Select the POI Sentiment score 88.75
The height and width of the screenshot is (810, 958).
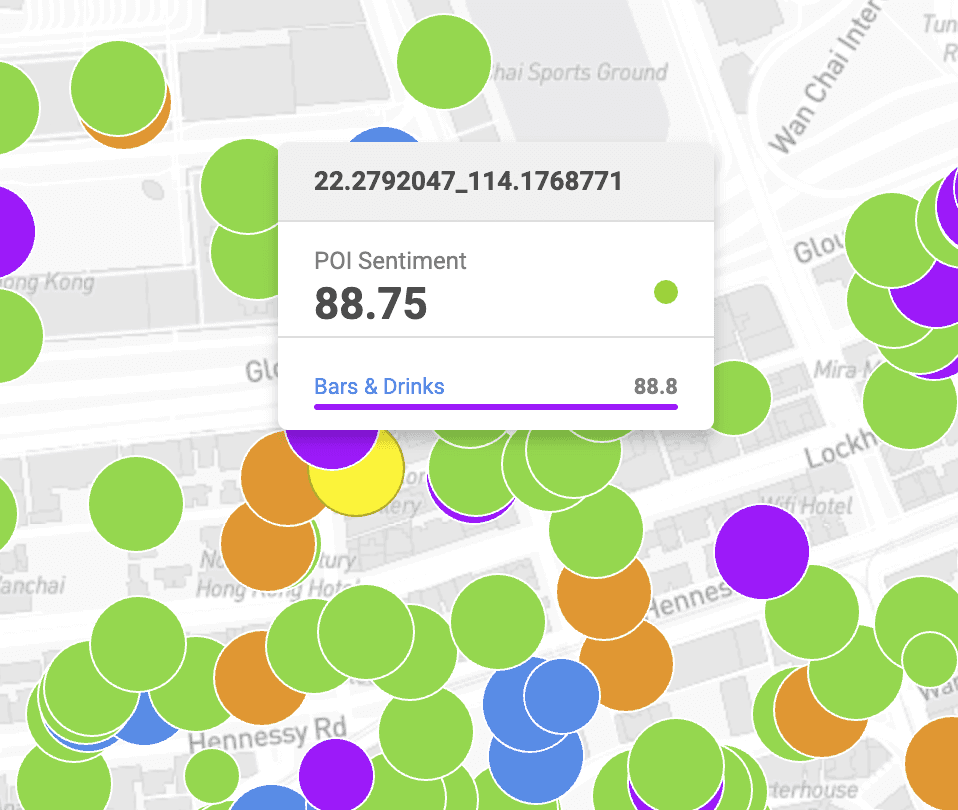[x=371, y=303]
